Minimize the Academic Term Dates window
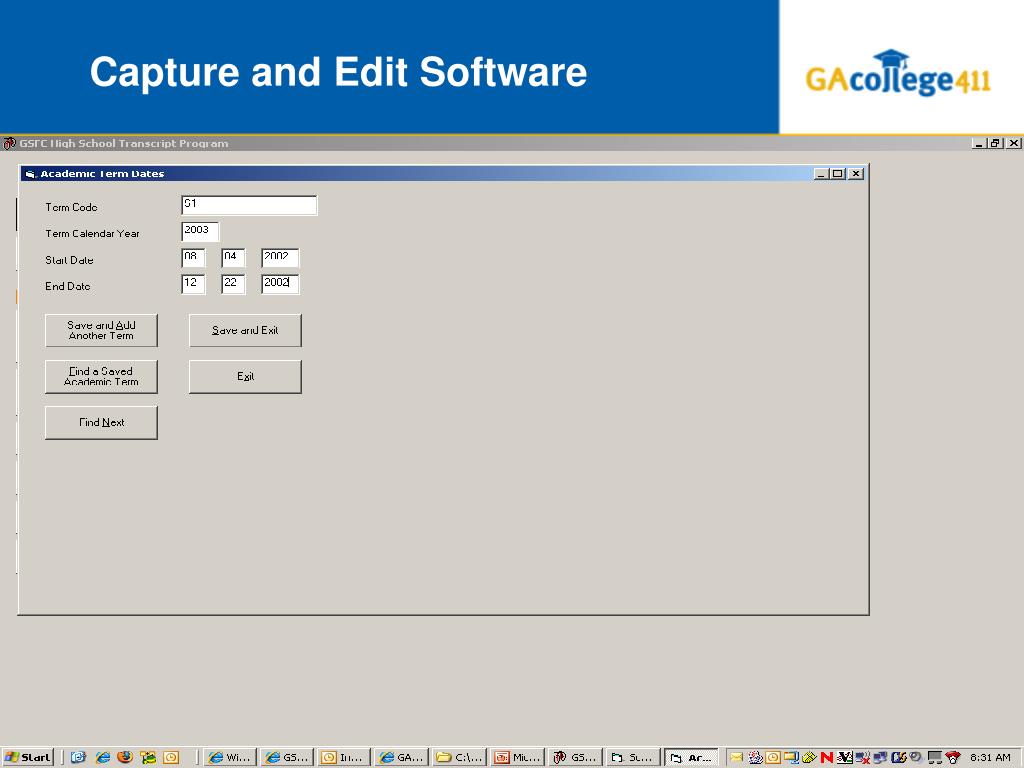The width and height of the screenshot is (1024, 768). (822, 174)
